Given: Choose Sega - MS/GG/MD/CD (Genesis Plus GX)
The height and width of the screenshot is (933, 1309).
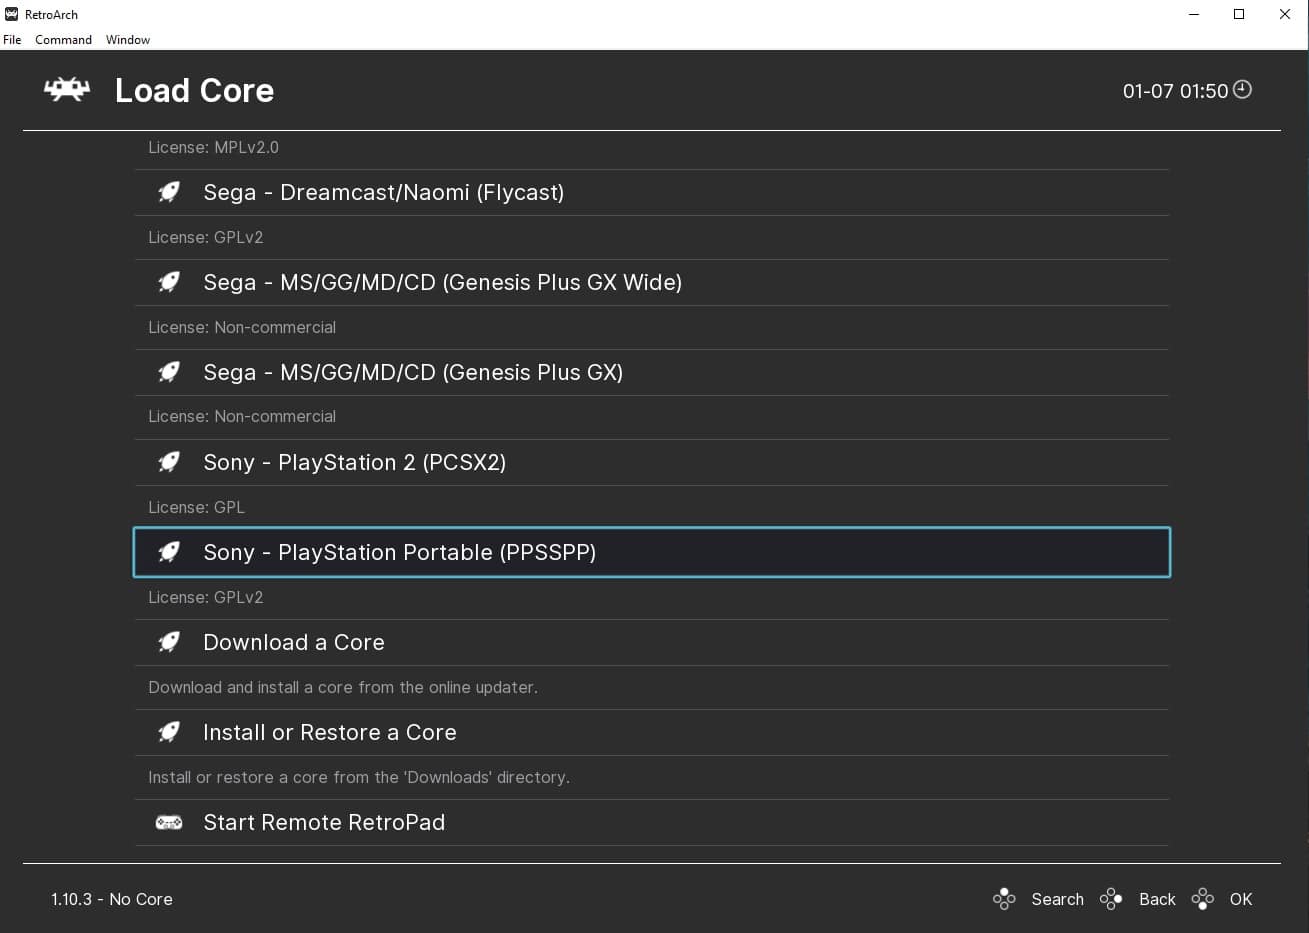Looking at the screenshot, I should [x=652, y=372].
